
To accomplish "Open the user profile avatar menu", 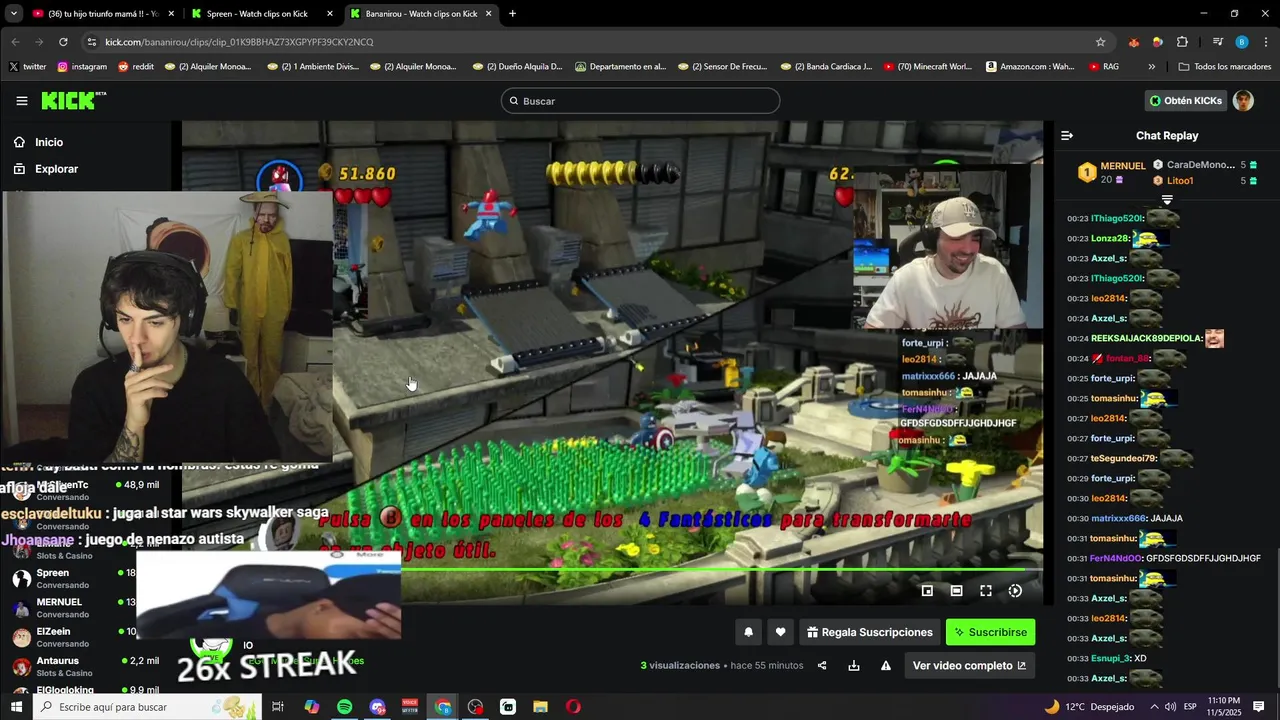I will (x=1243, y=101).
